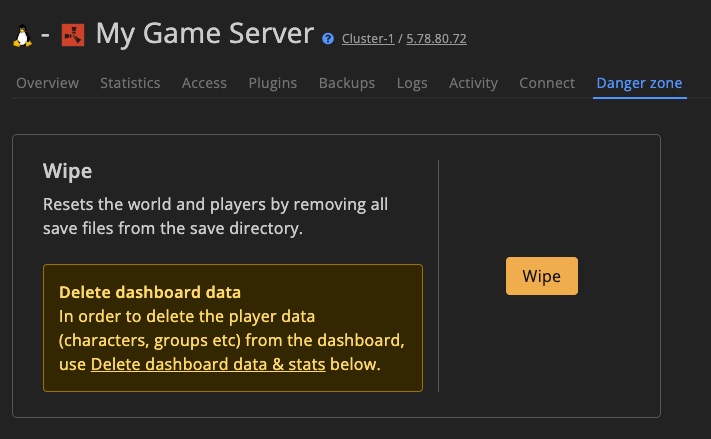The width and height of the screenshot is (711, 439).
Task: Select the Plugins tab
Action: pyautogui.click(x=273, y=83)
